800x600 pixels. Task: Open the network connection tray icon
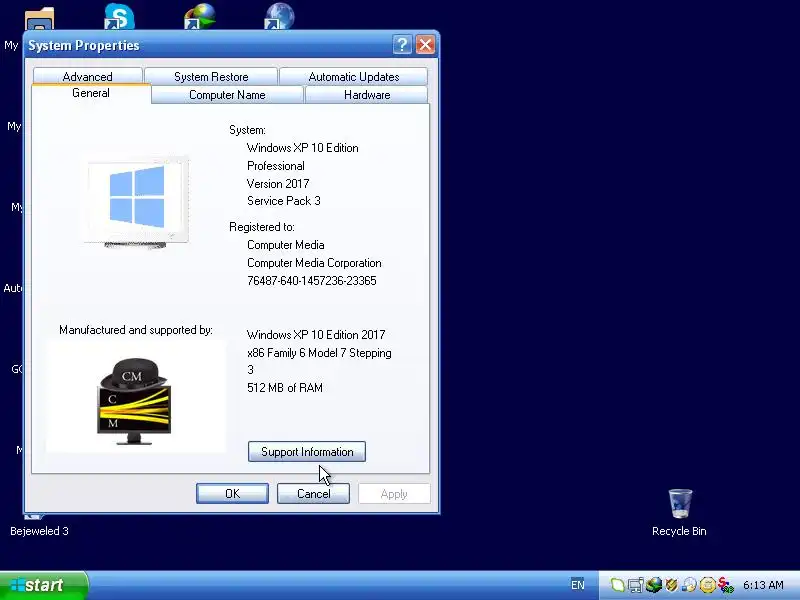[x=635, y=585]
